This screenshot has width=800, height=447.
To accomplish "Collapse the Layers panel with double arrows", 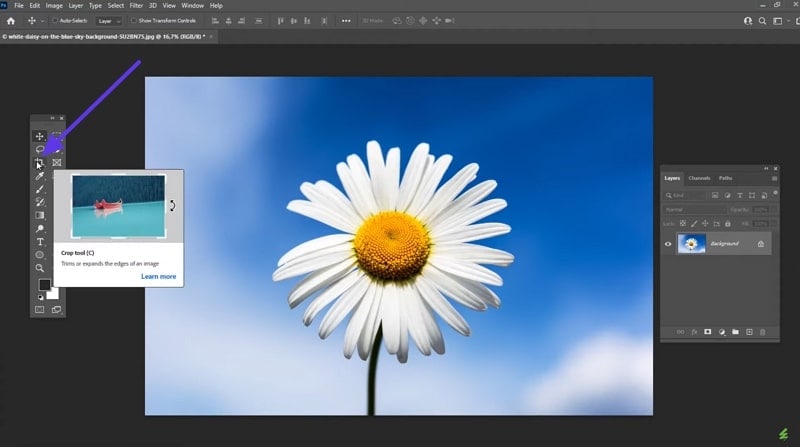I will pos(766,168).
